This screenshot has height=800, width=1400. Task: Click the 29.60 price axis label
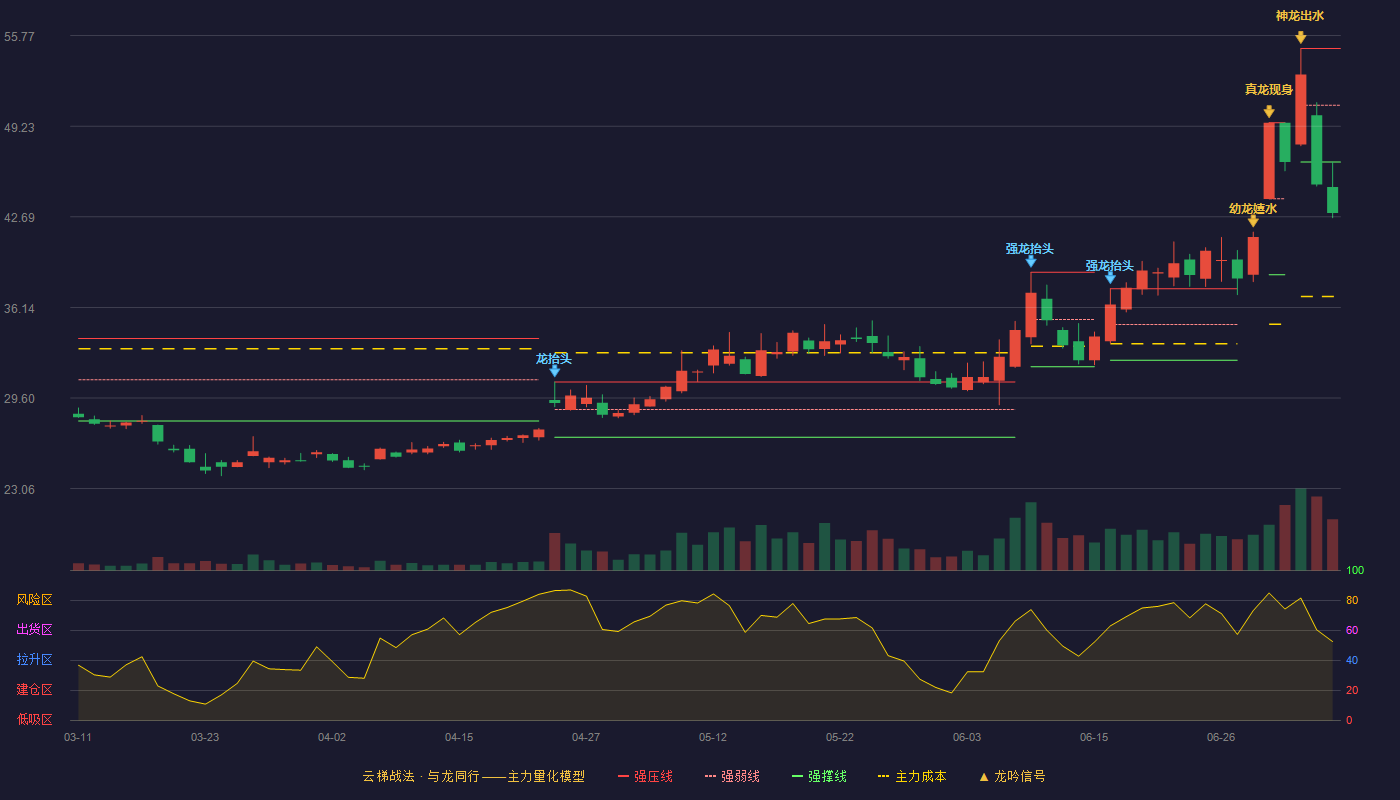(19, 398)
